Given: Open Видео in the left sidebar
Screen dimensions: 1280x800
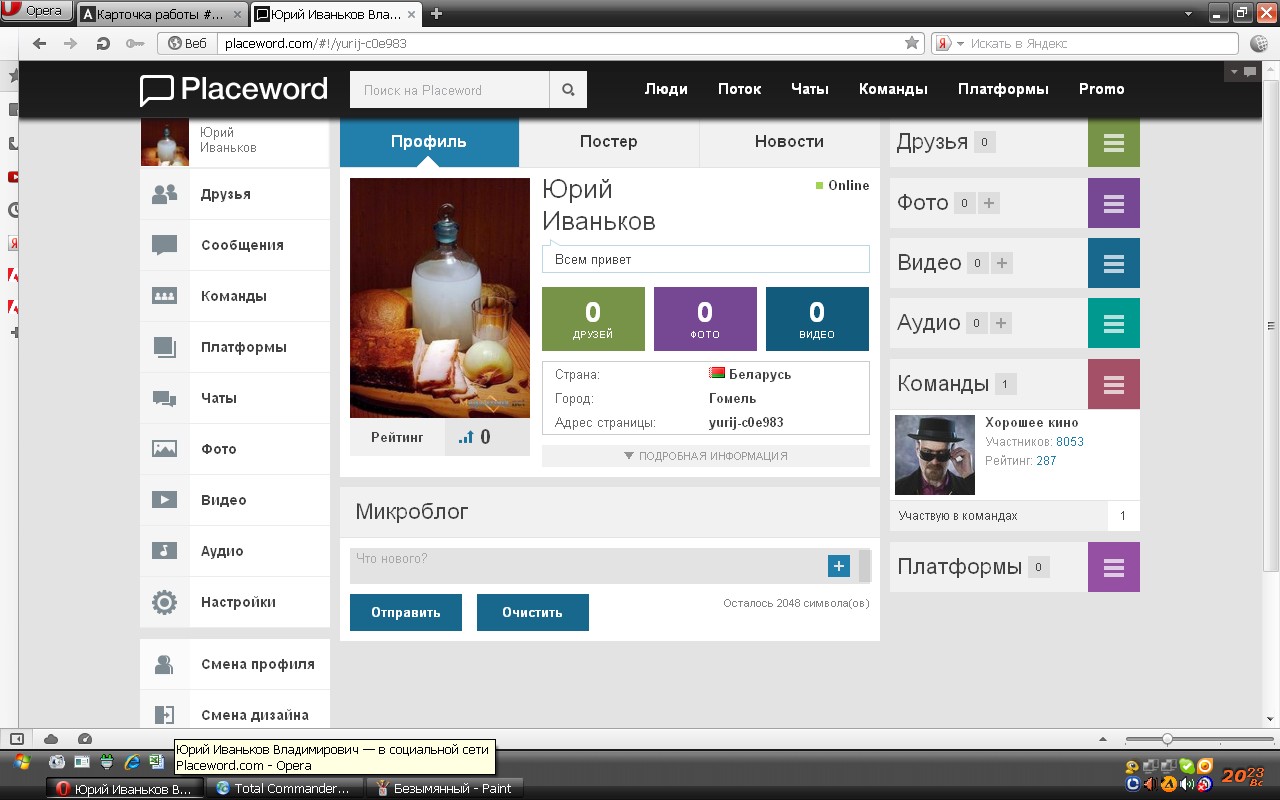Looking at the screenshot, I should tap(235, 500).
